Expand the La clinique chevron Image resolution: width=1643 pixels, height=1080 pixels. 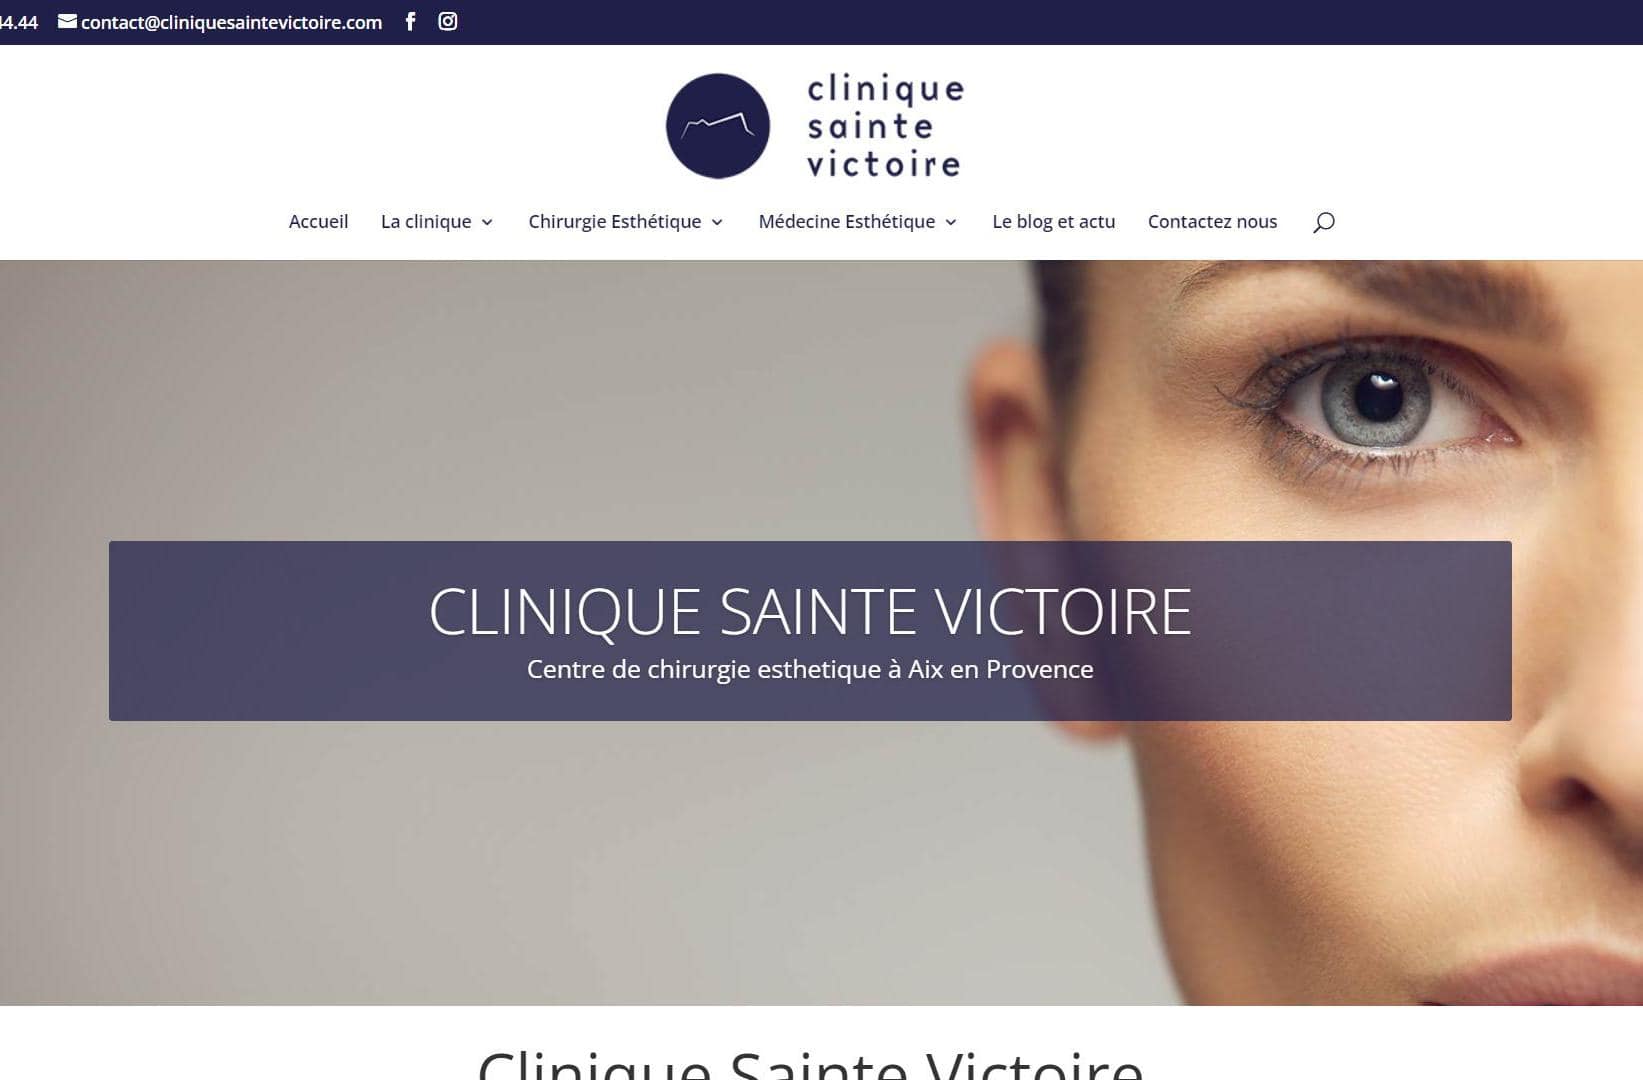coord(487,223)
